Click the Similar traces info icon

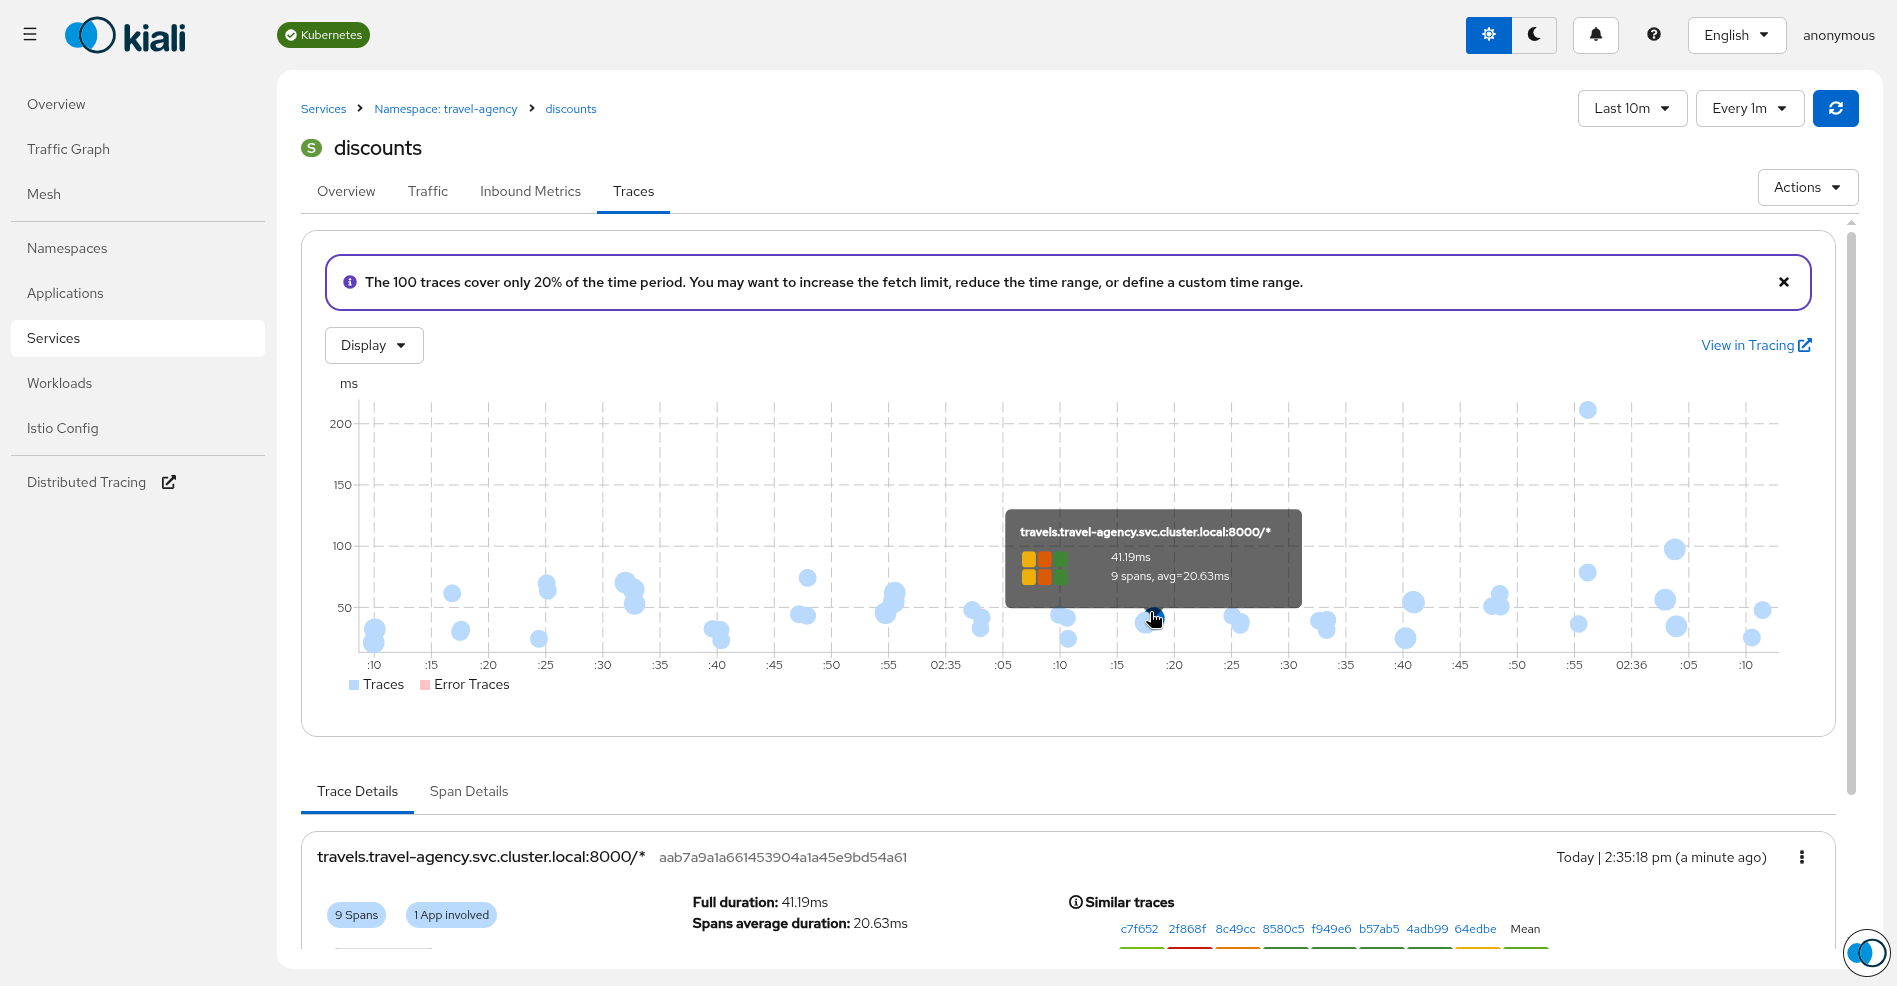coord(1076,902)
